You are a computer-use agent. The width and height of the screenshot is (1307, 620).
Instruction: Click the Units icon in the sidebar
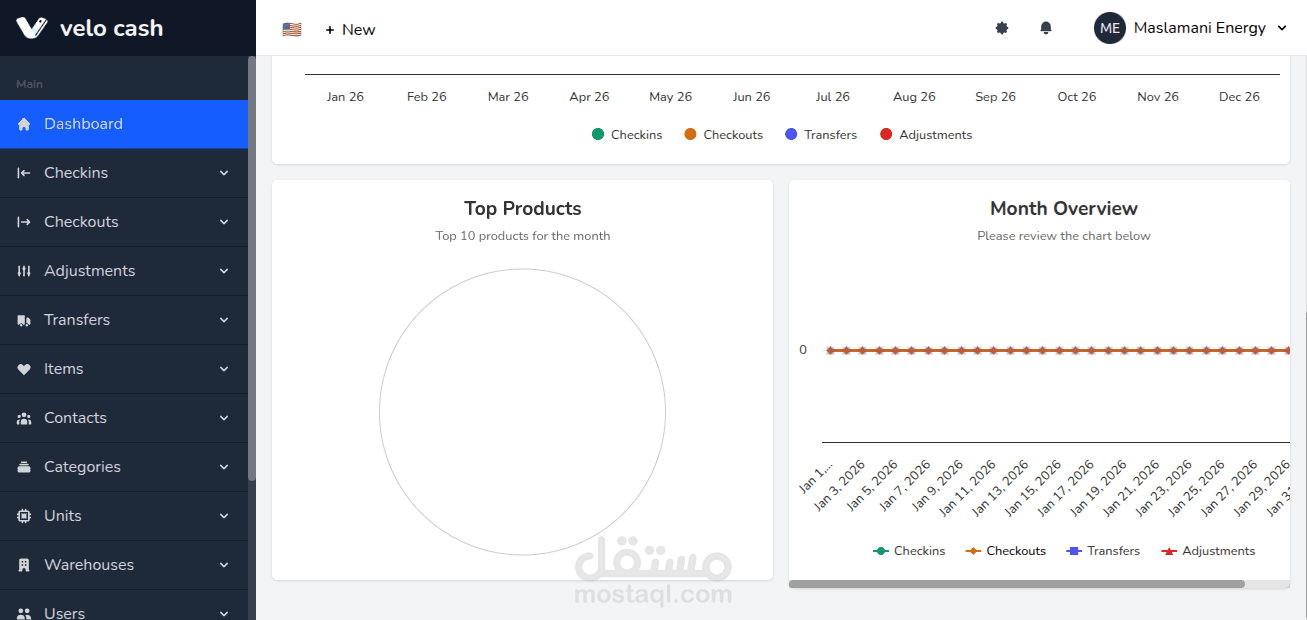pos(22,515)
